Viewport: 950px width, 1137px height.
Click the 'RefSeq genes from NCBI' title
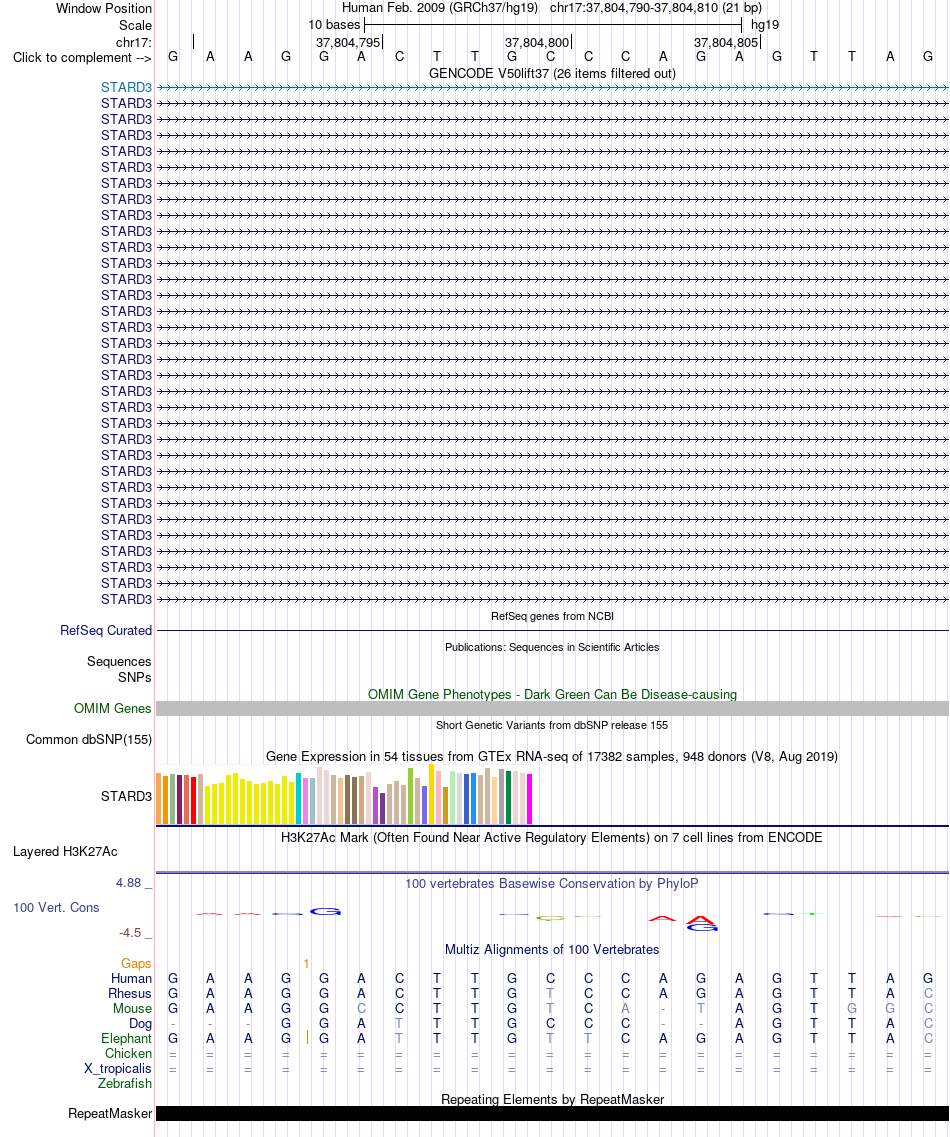(552, 616)
